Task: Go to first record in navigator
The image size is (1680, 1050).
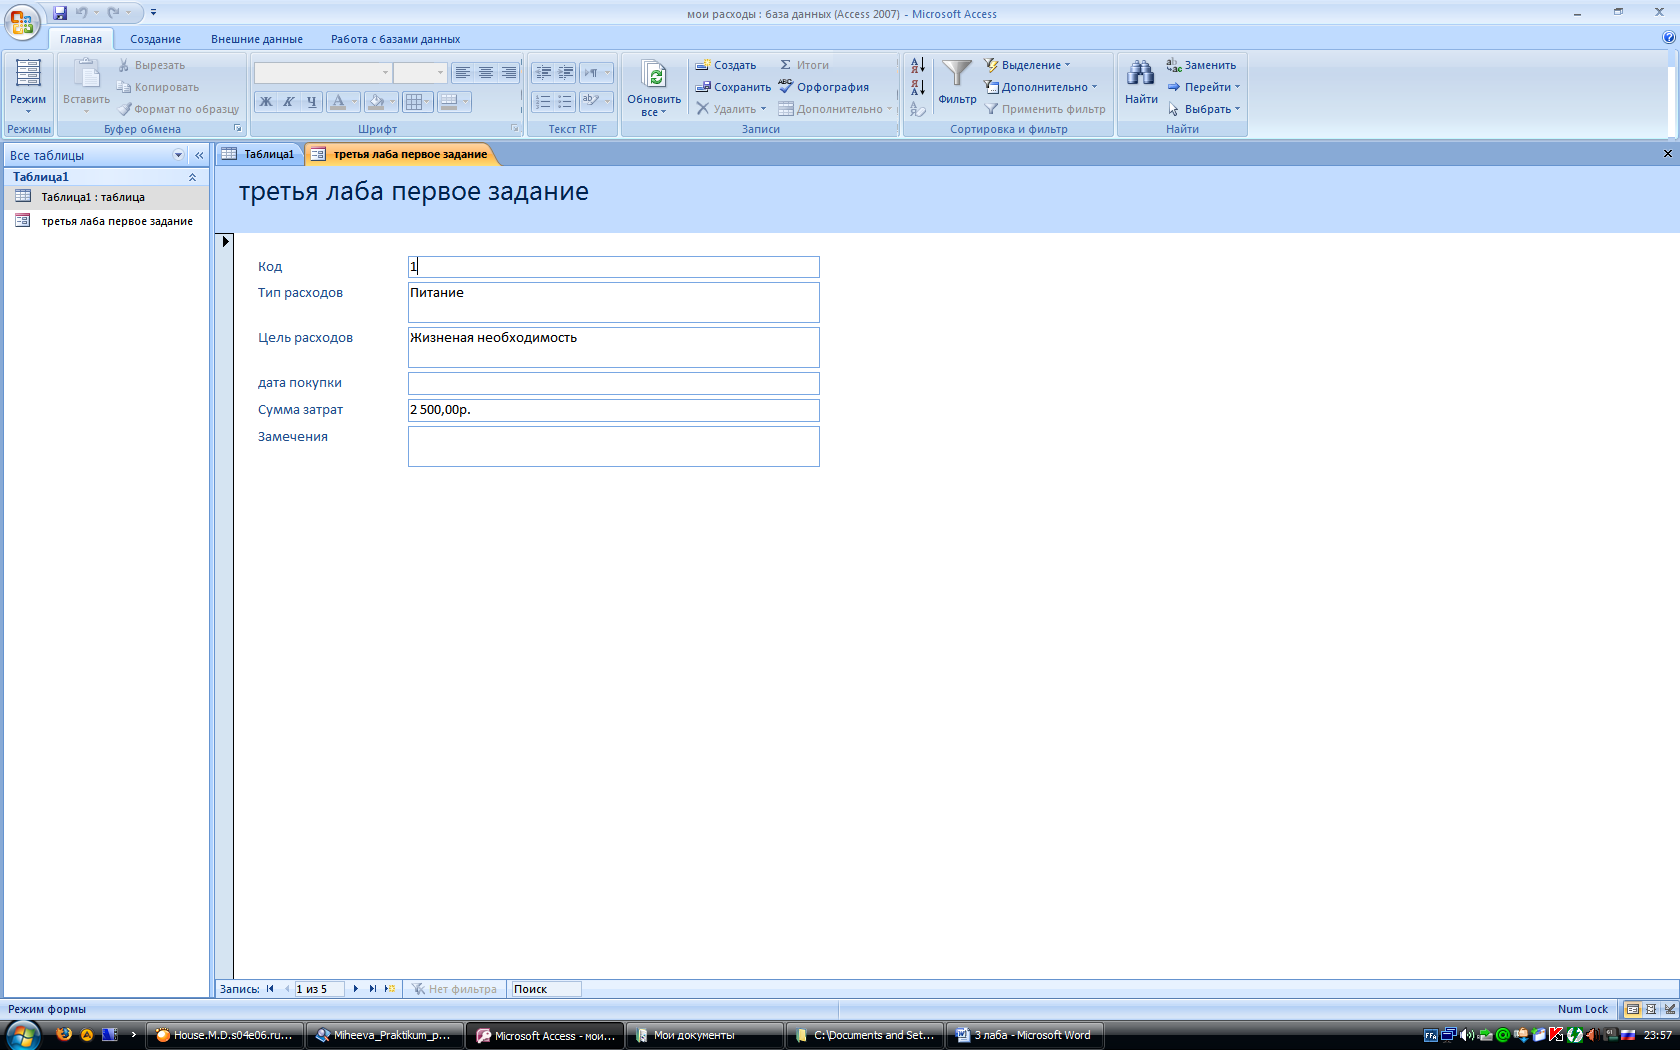Action: click(x=270, y=989)
